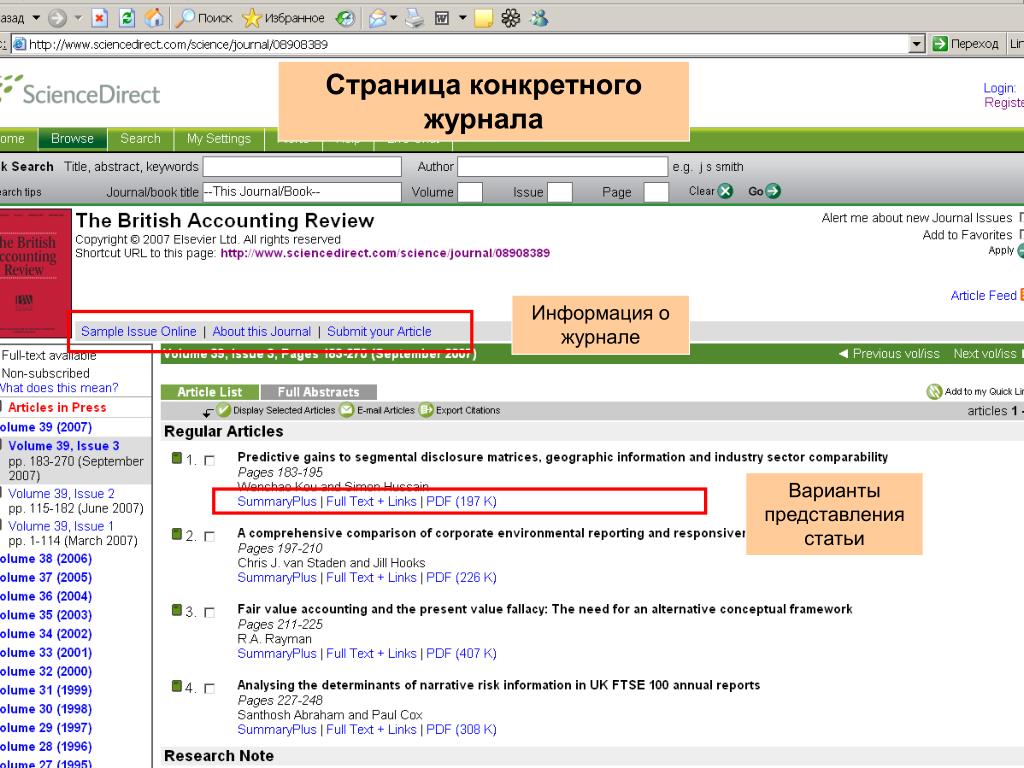Switch to the Article List tab
Viewport: 1024px width, 768px height.
(210, 392)
